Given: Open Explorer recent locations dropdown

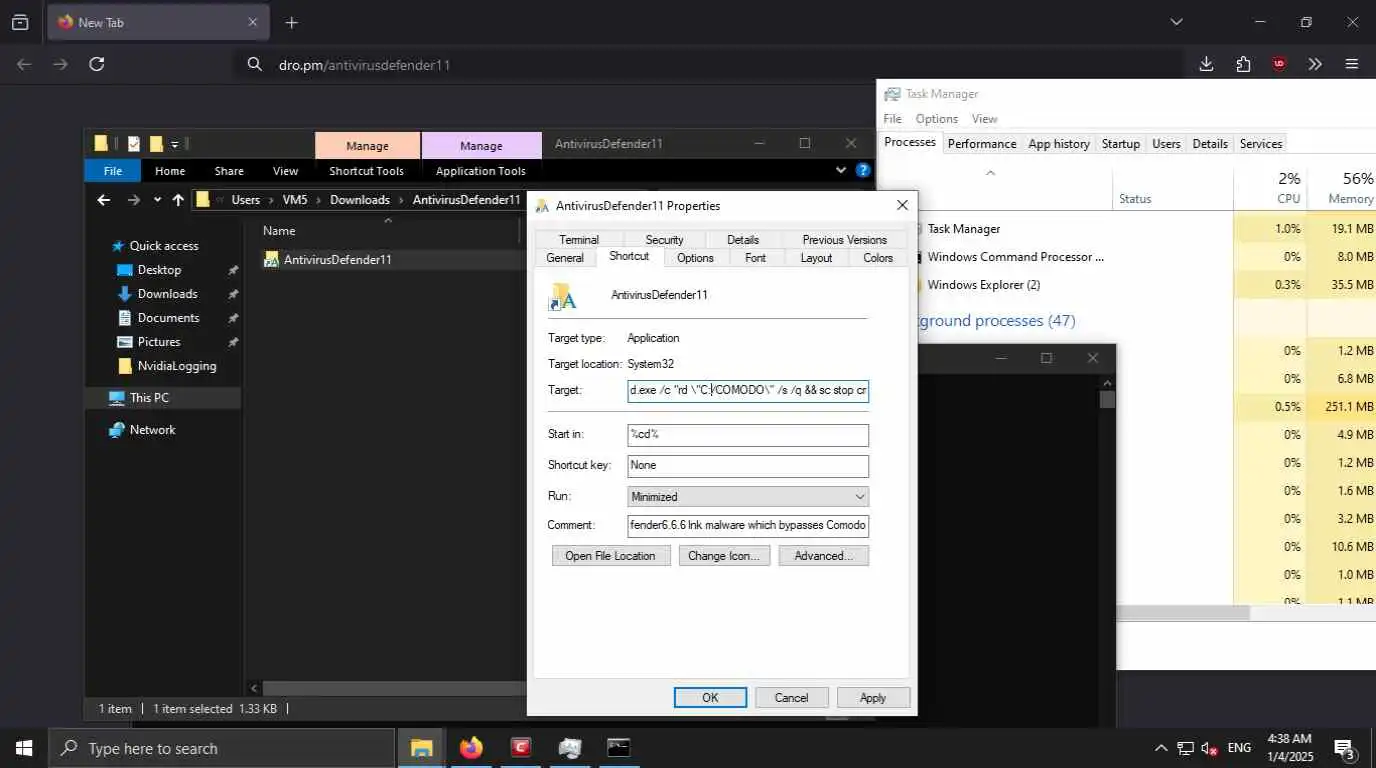Looking at the screenshot, I should [157, 200].
